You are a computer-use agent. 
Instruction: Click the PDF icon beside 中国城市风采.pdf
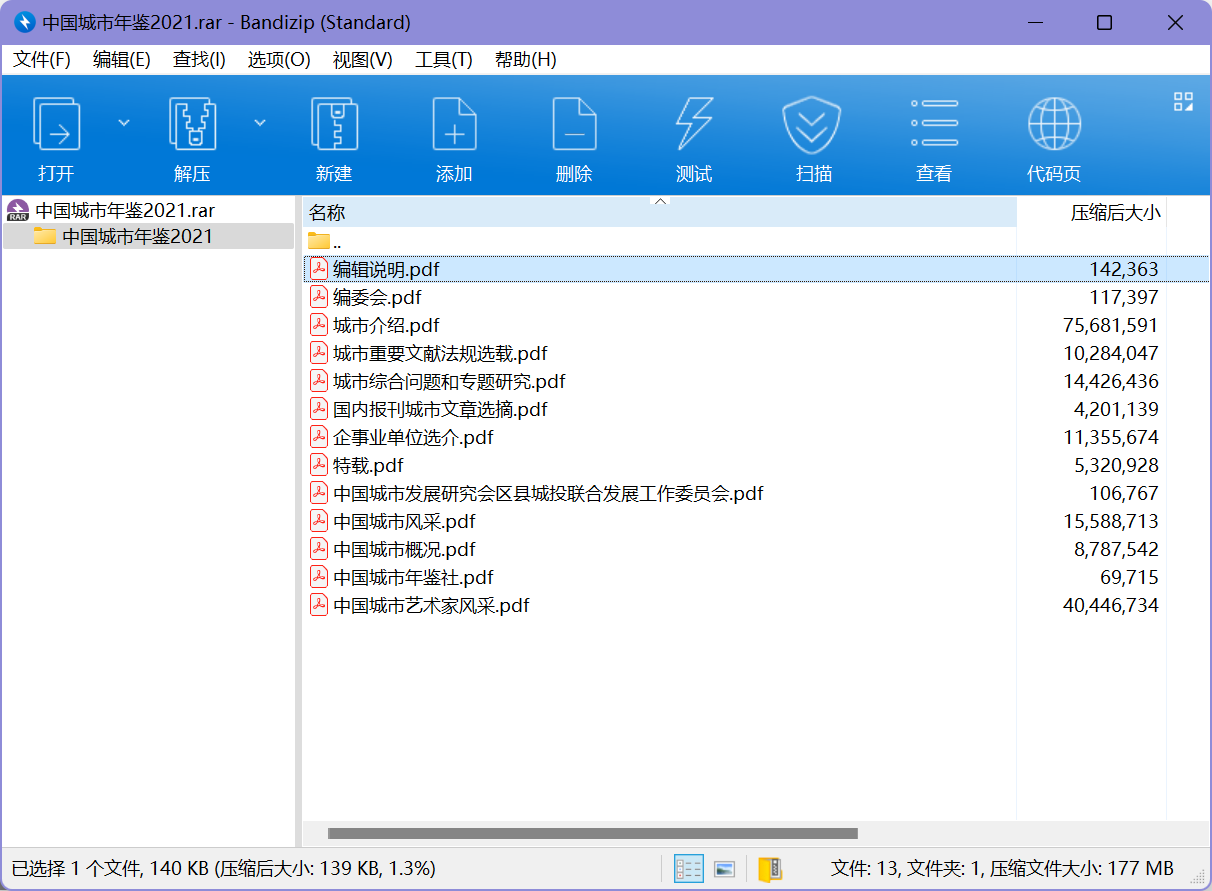pyautogui.click(x=319, y=521)
